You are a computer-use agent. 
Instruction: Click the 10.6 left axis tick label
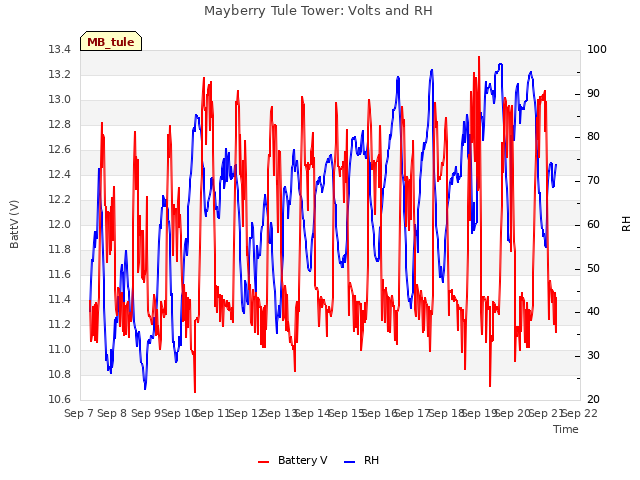pos(60,400)
